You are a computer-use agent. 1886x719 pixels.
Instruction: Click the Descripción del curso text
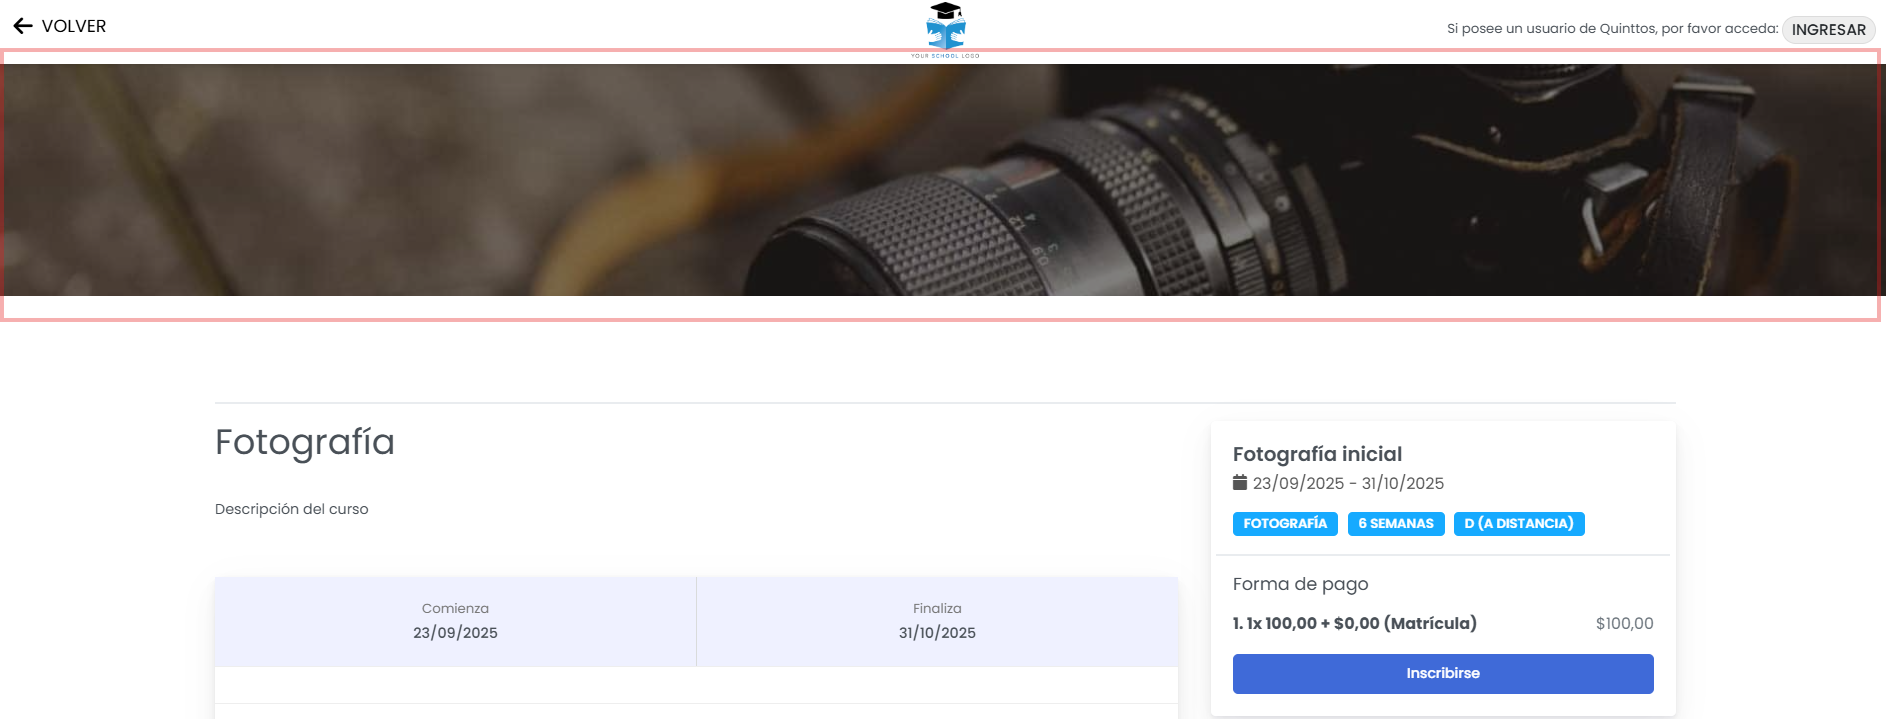point(291,509)
